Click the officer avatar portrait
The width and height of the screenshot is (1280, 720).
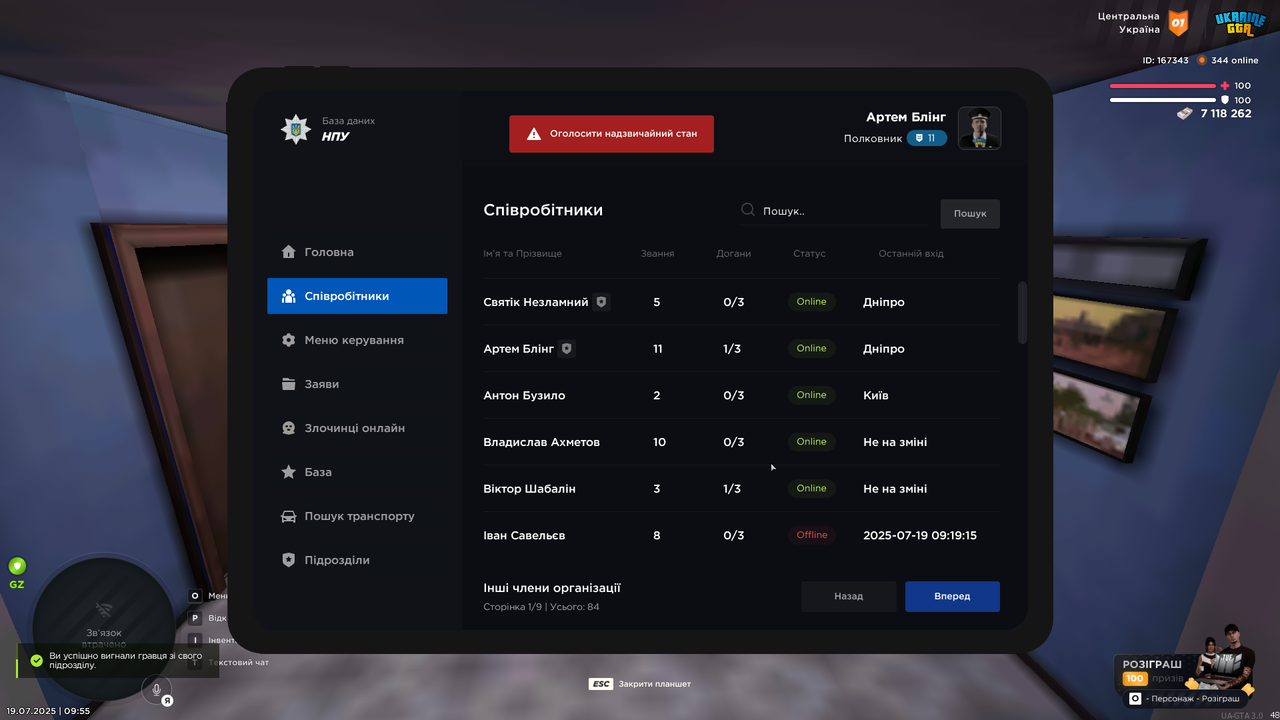(980, 128)
